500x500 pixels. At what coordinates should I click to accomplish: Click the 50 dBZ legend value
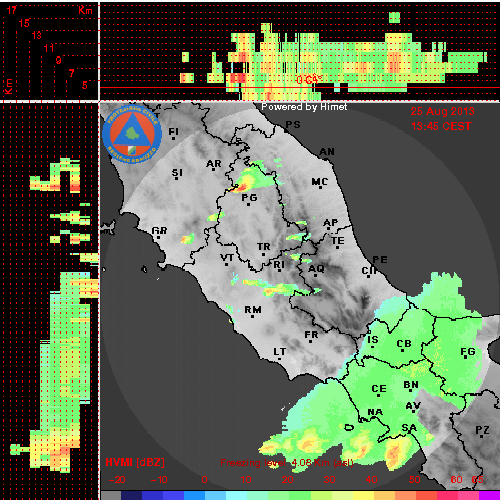point(415,480)
